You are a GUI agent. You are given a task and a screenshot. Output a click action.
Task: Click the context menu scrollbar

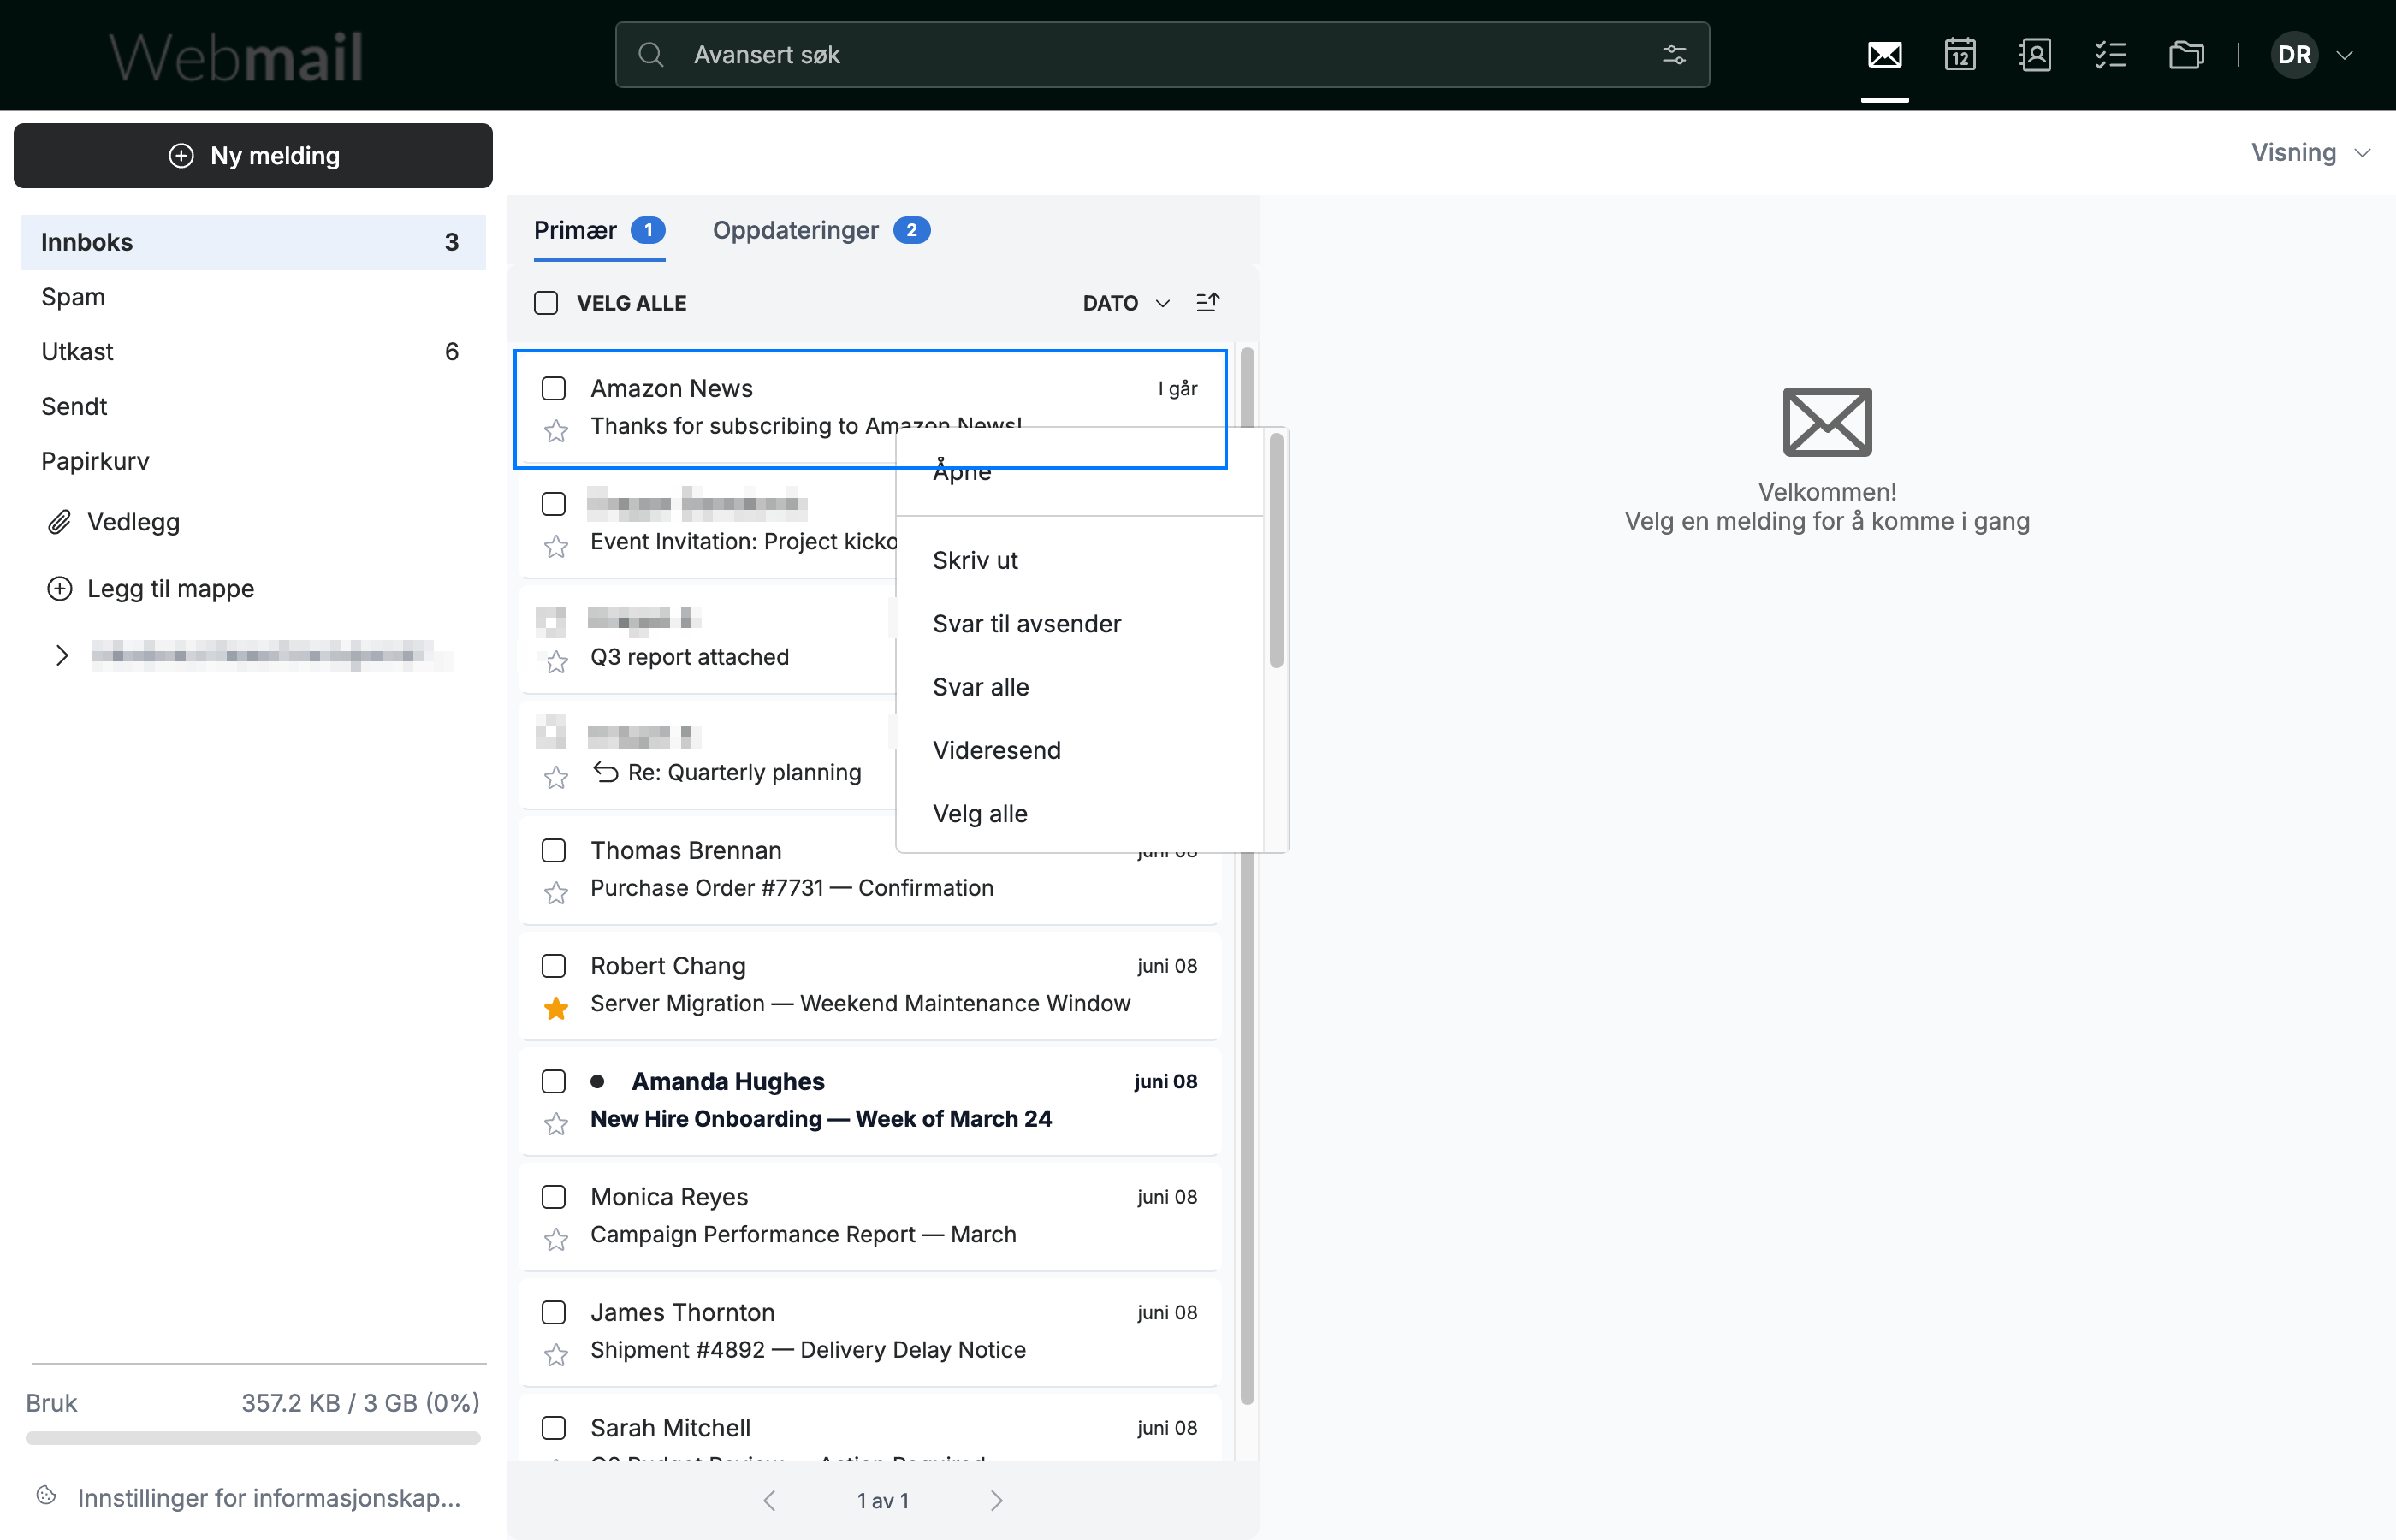pyautogui.click(x=1276, y=551)
